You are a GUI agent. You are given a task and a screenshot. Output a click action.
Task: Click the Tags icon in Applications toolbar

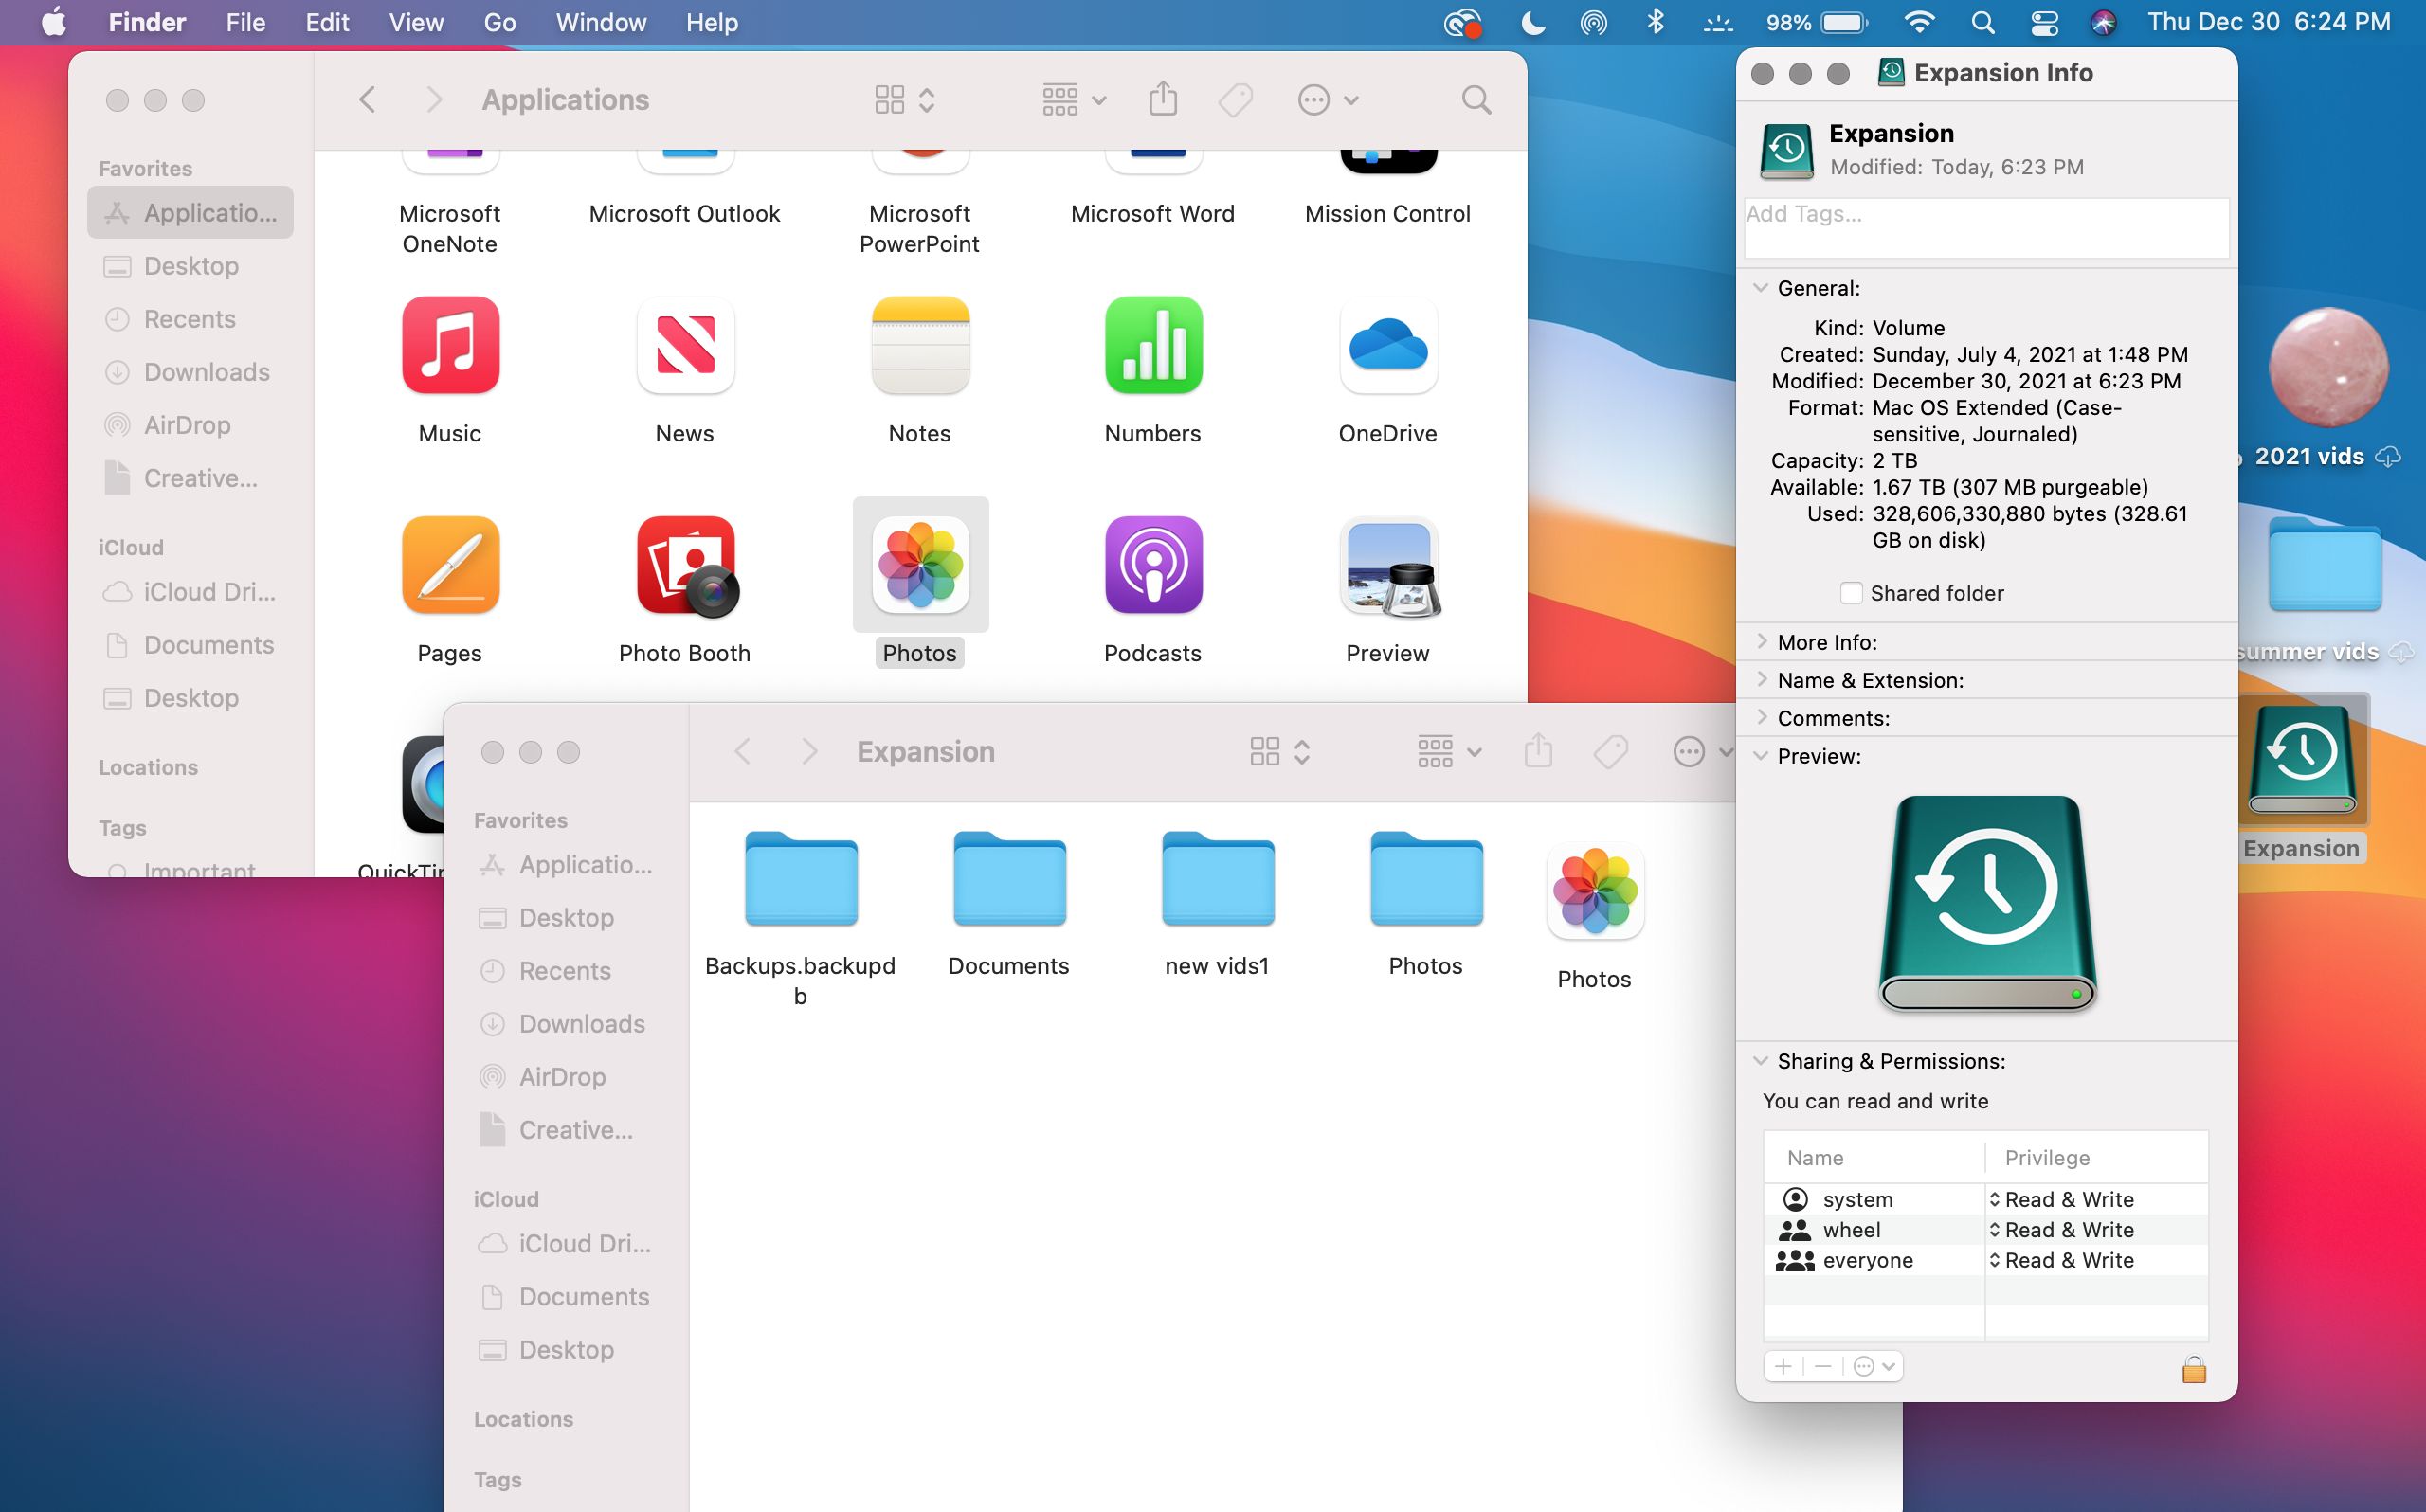[x=1236, y=100]
